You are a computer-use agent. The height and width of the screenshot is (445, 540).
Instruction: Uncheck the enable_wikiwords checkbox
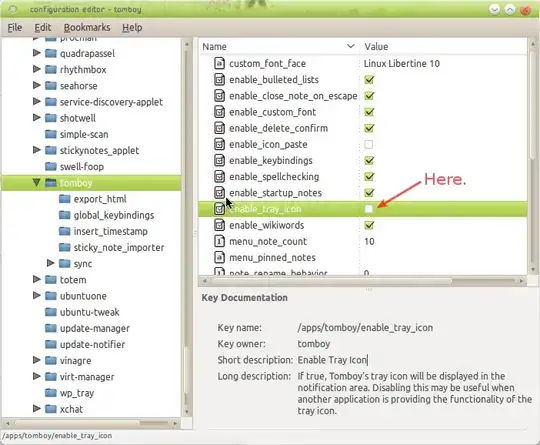(x=369, y=225)
